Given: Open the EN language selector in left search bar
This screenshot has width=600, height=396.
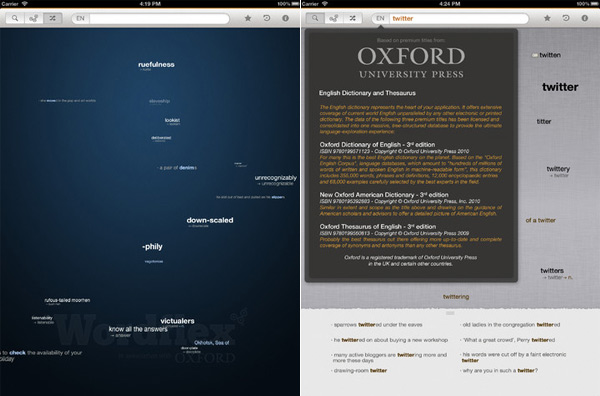Looking at the screenshot, I should [x=80, y=18].
